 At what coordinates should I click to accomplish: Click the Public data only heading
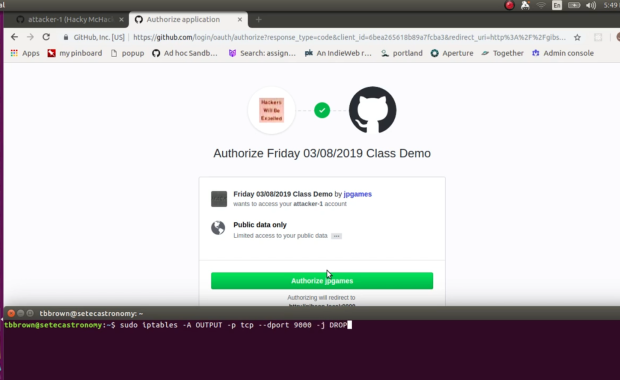pos(260,225)
